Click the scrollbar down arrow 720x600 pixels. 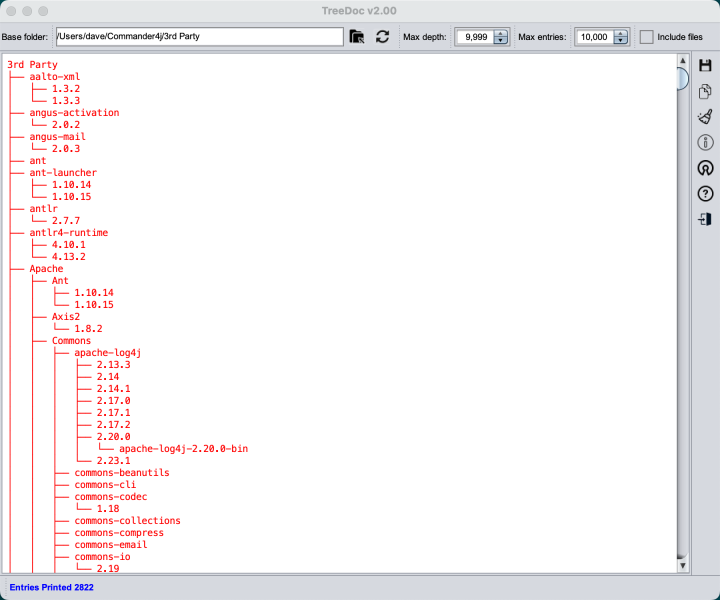click(x=682, y=566)
